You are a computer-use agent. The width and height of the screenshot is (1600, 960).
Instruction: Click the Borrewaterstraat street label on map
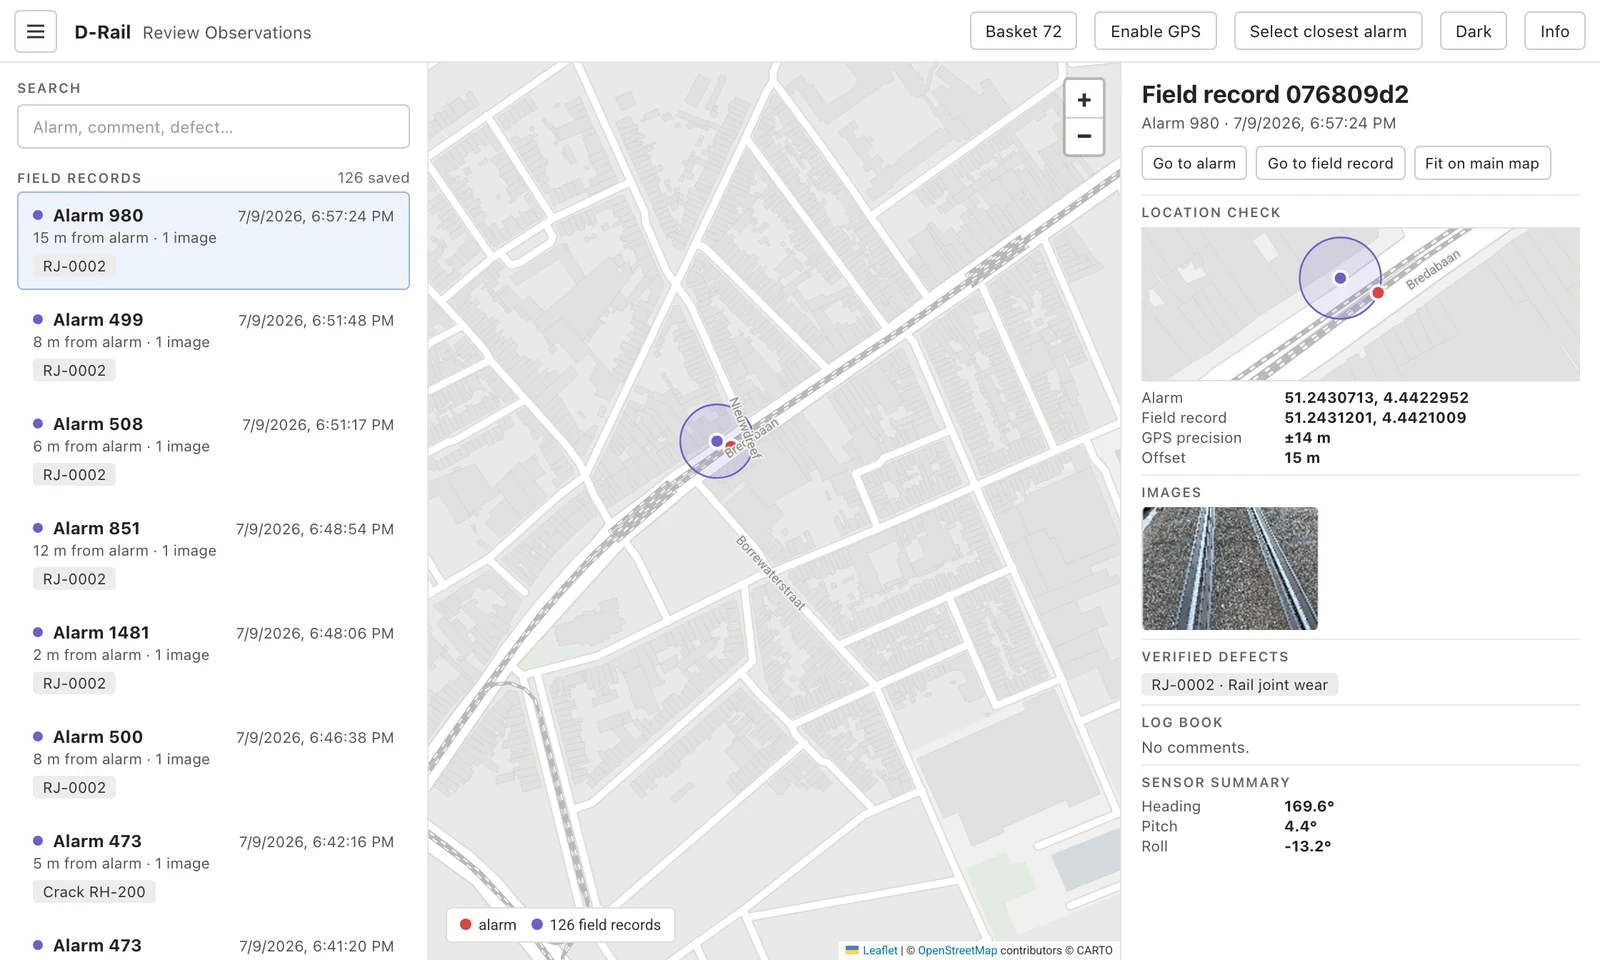[770, 573]
